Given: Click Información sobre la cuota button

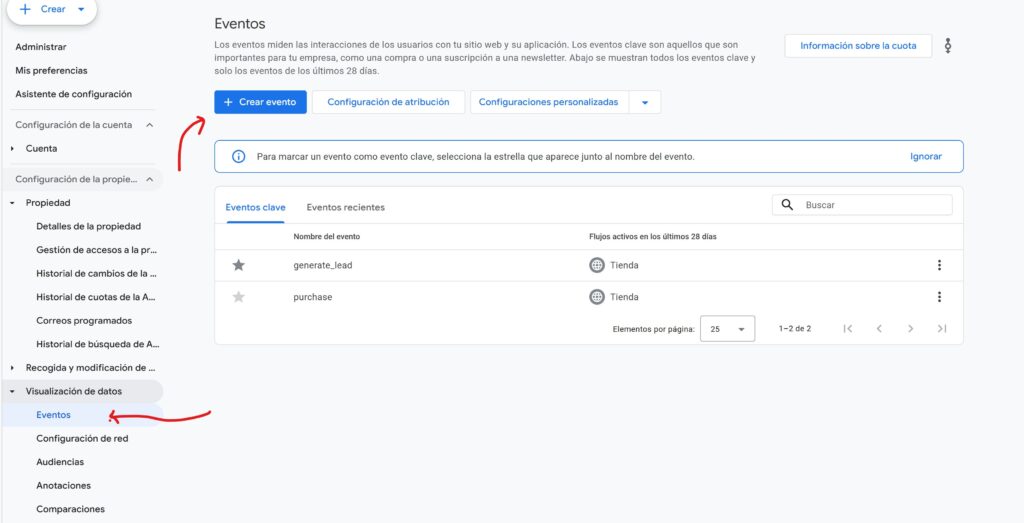Looking at the screenshot, I should point(857,46).
